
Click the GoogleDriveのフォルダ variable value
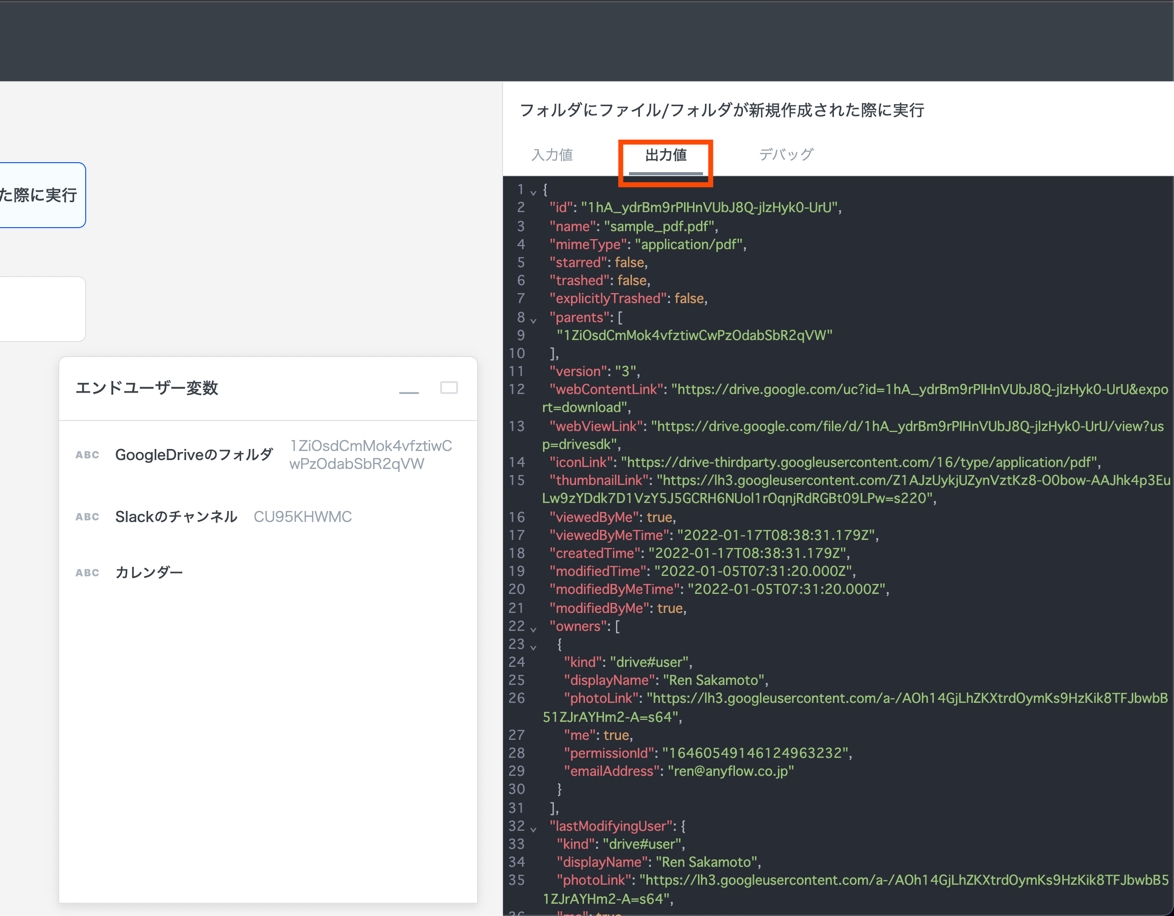pos(370,455)
